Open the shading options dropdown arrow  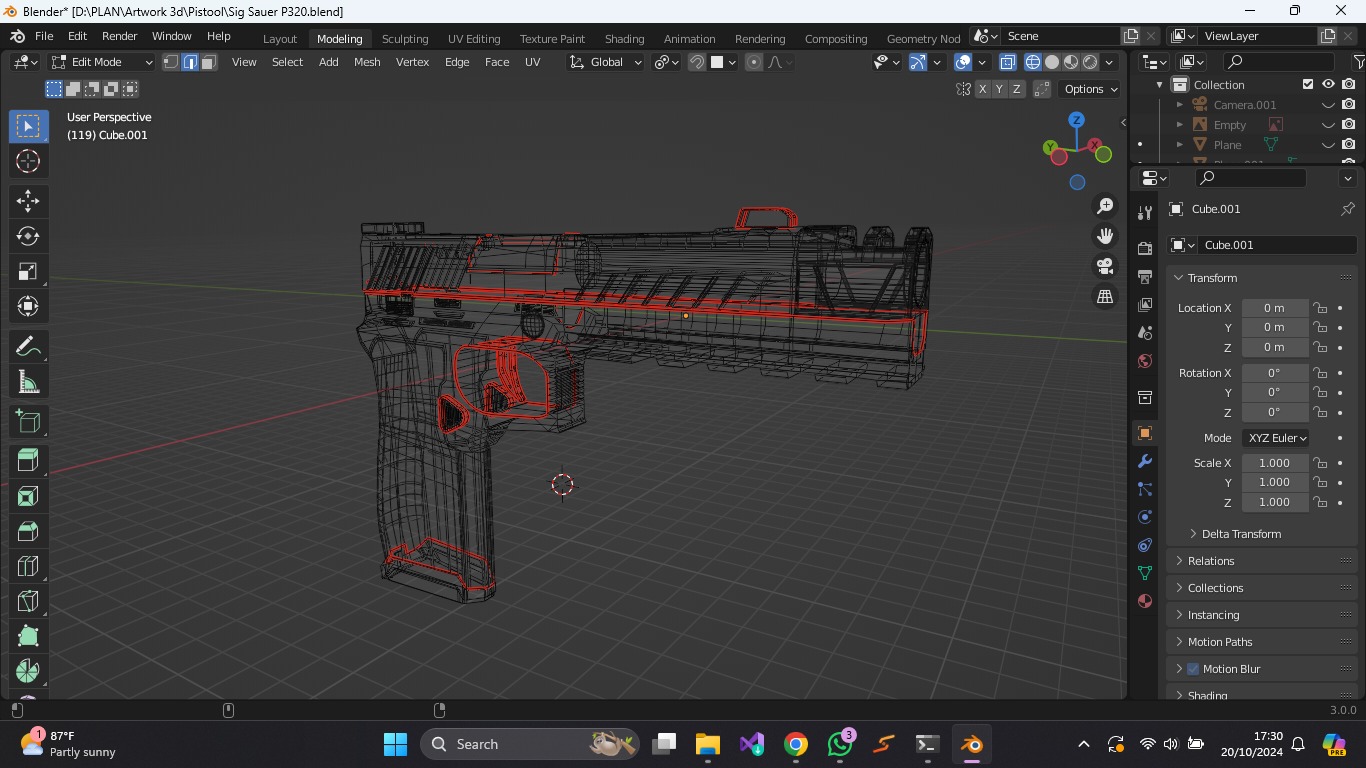[x=1109, y=62]
